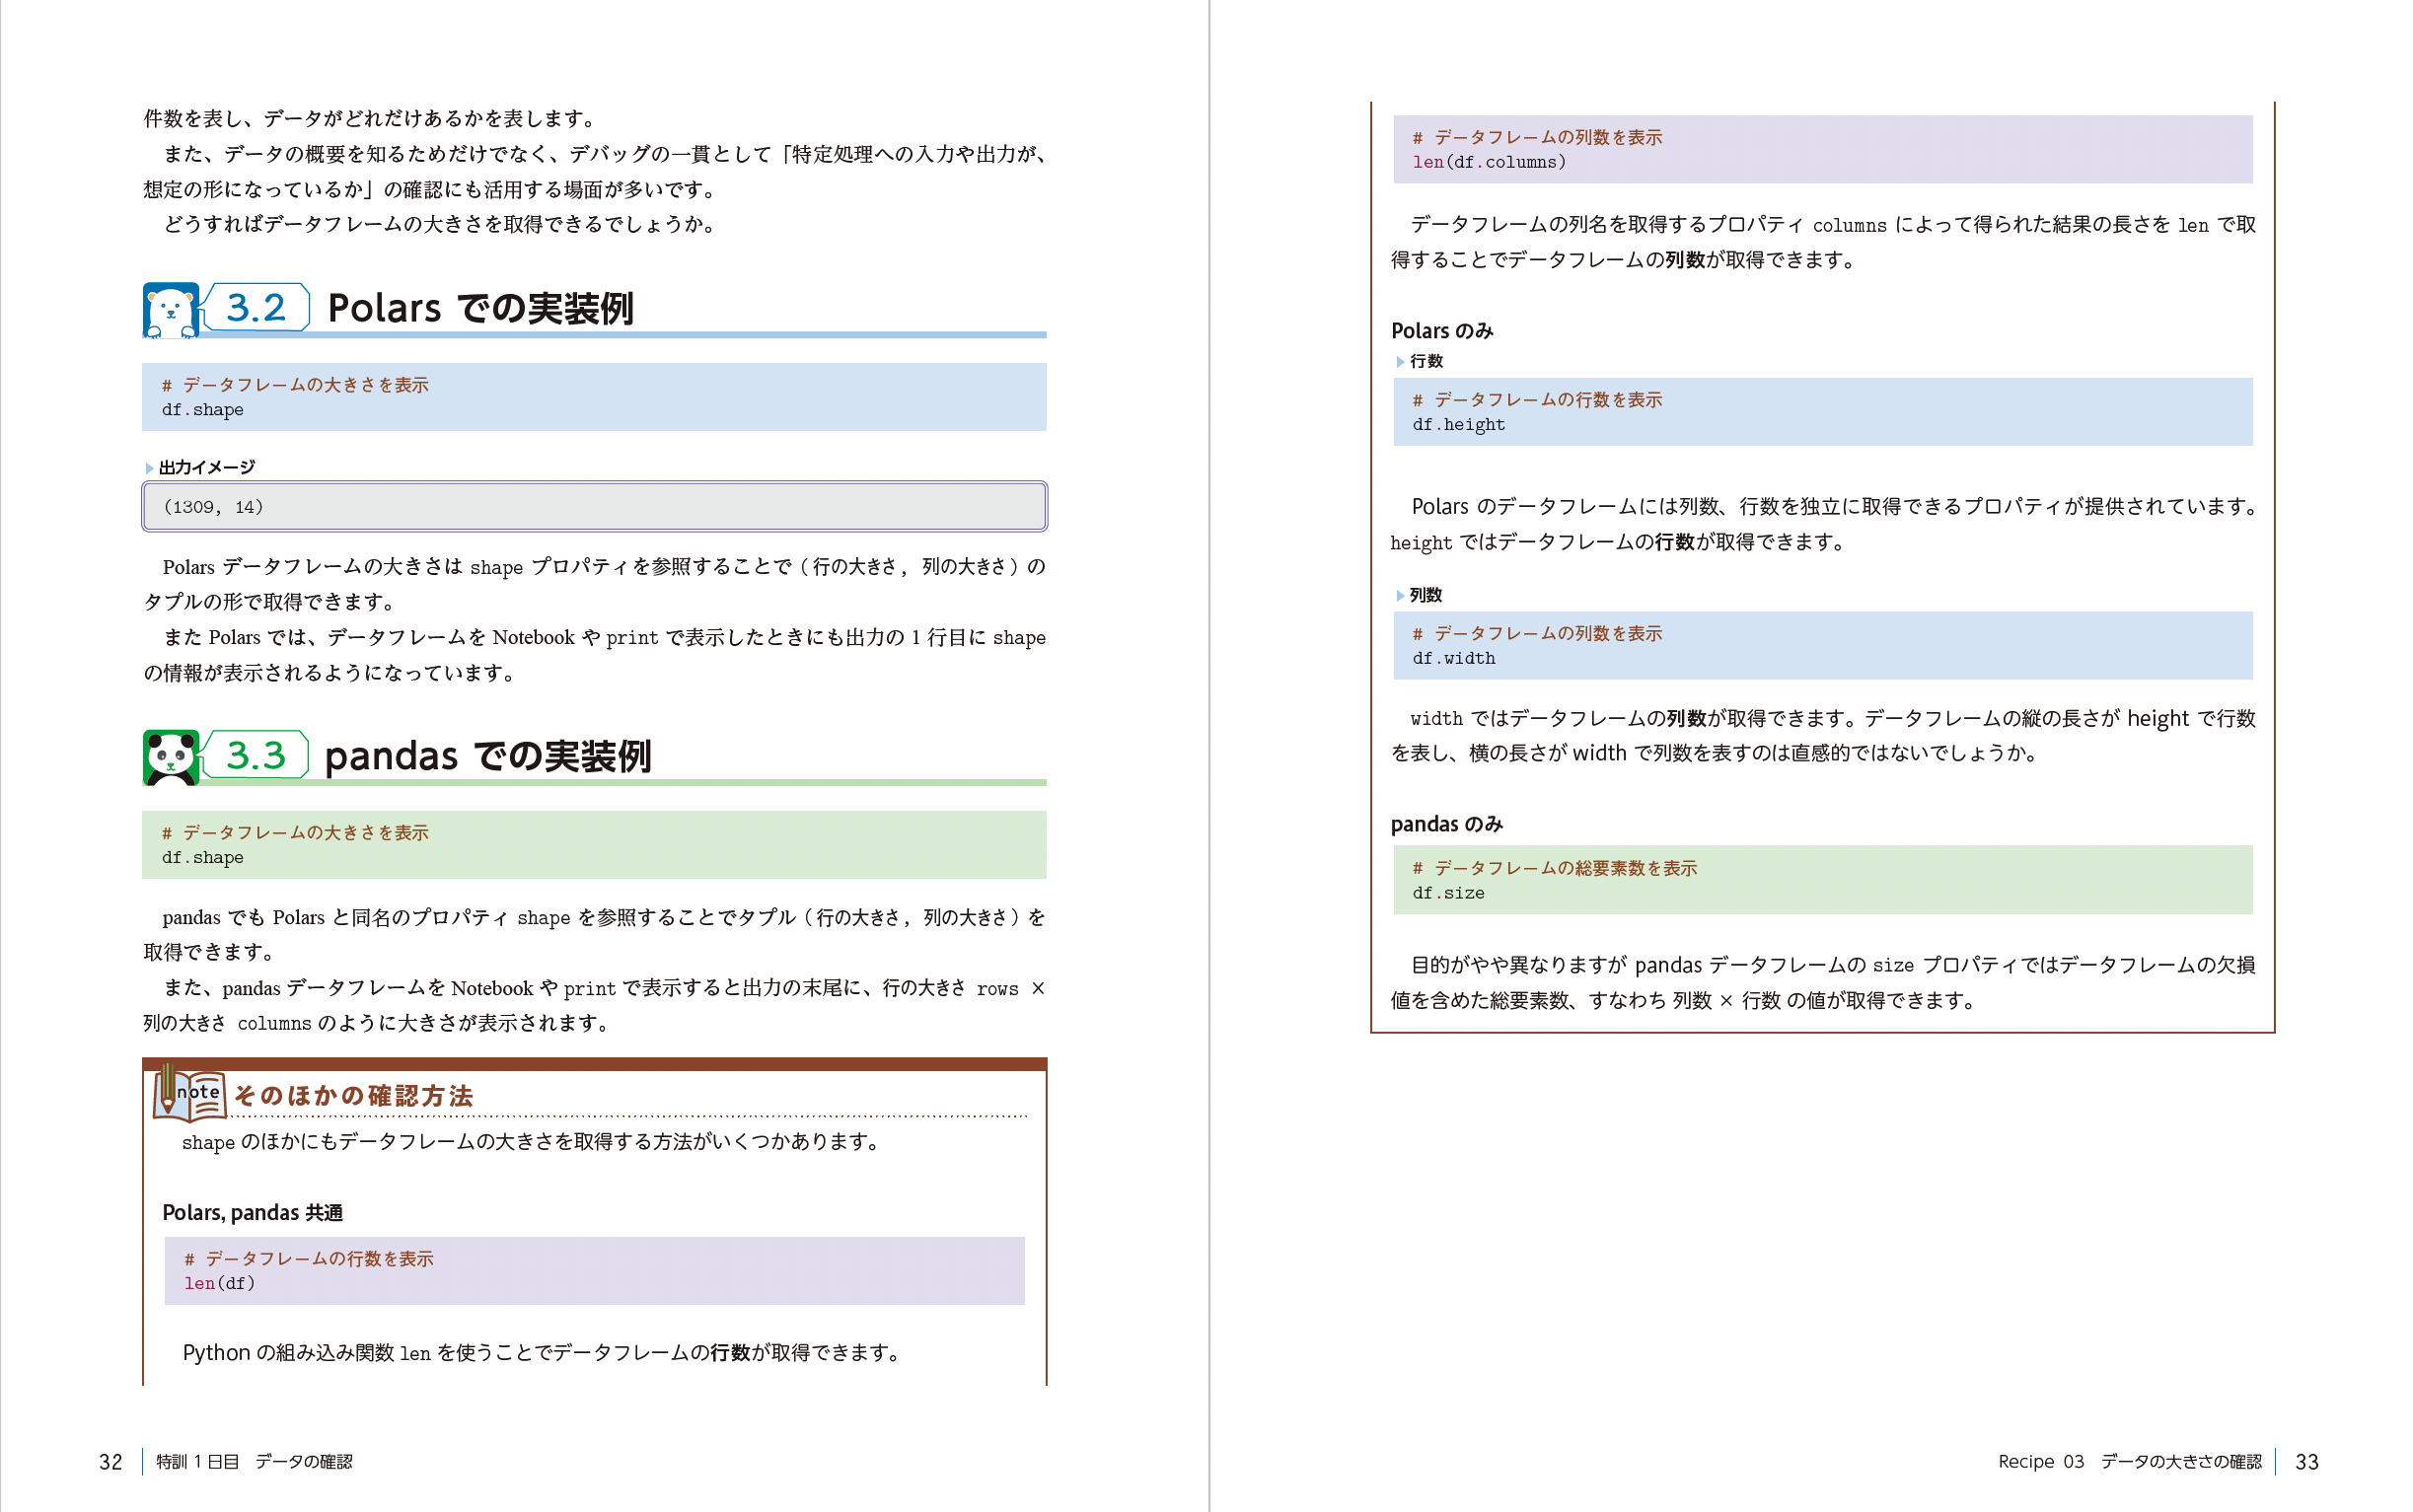The image size is (2413, 1512).
Task: Click the note title "そのほかの確認方法"
Action: 353,1096
